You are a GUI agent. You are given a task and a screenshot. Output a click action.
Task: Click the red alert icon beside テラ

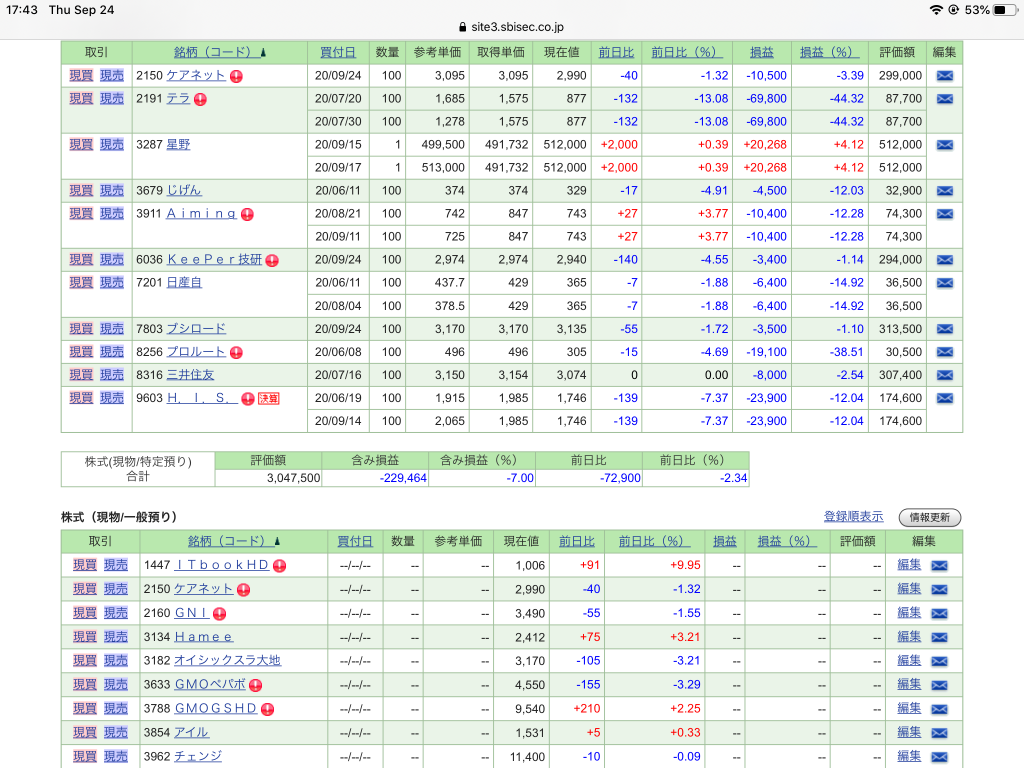click(x=200, y=99)
